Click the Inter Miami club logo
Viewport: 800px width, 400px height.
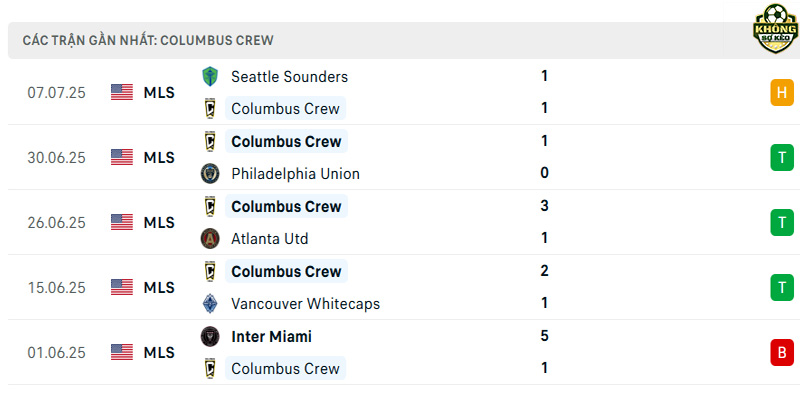tap(210, 336)
